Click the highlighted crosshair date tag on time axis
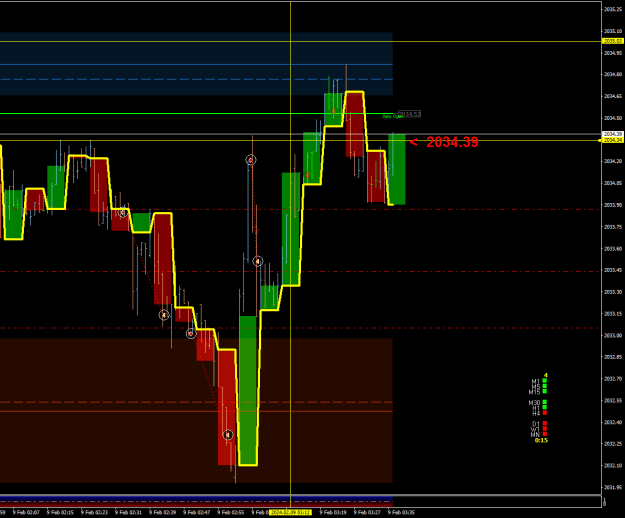The height and width of the screenshot is (518, 625). point(290,512)
